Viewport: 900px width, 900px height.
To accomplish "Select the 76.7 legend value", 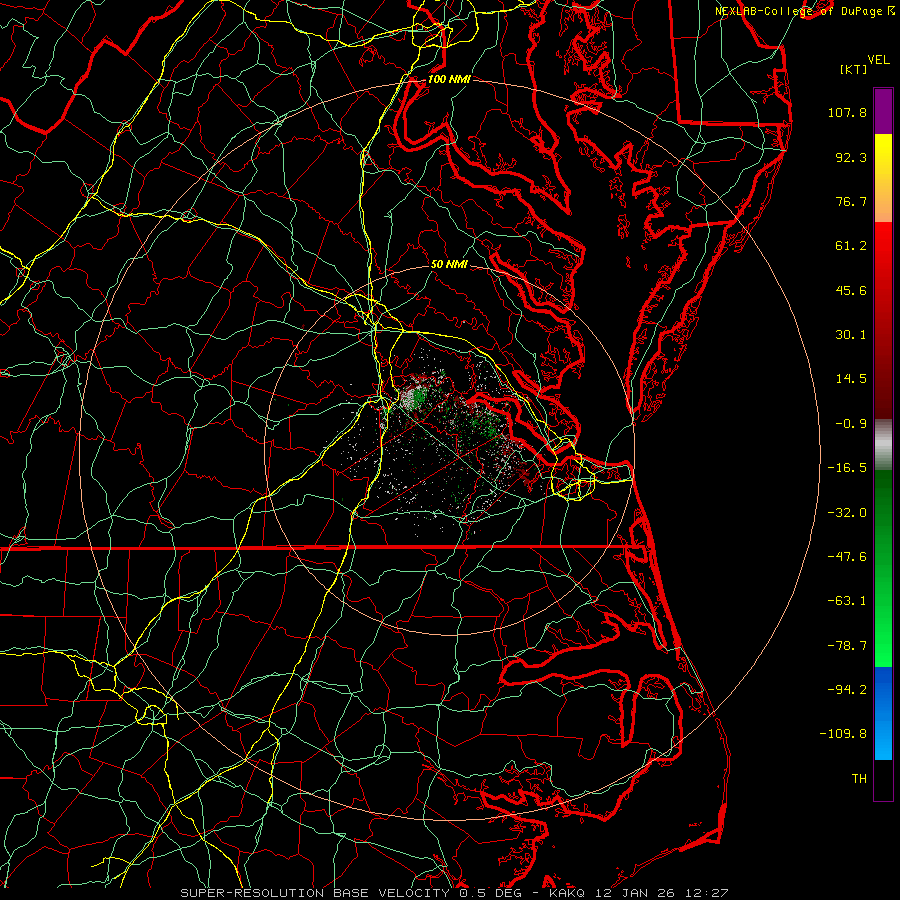I will (851, 201).
